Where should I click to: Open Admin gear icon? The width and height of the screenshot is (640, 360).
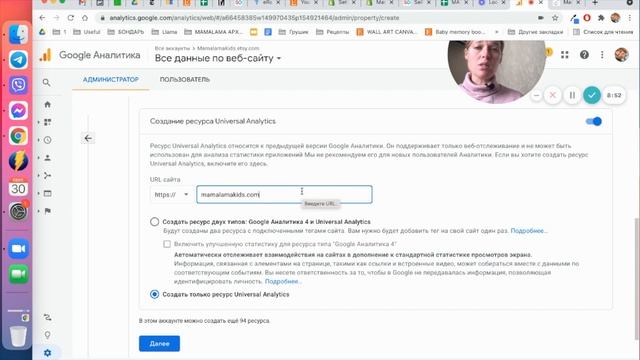(47, 353)
